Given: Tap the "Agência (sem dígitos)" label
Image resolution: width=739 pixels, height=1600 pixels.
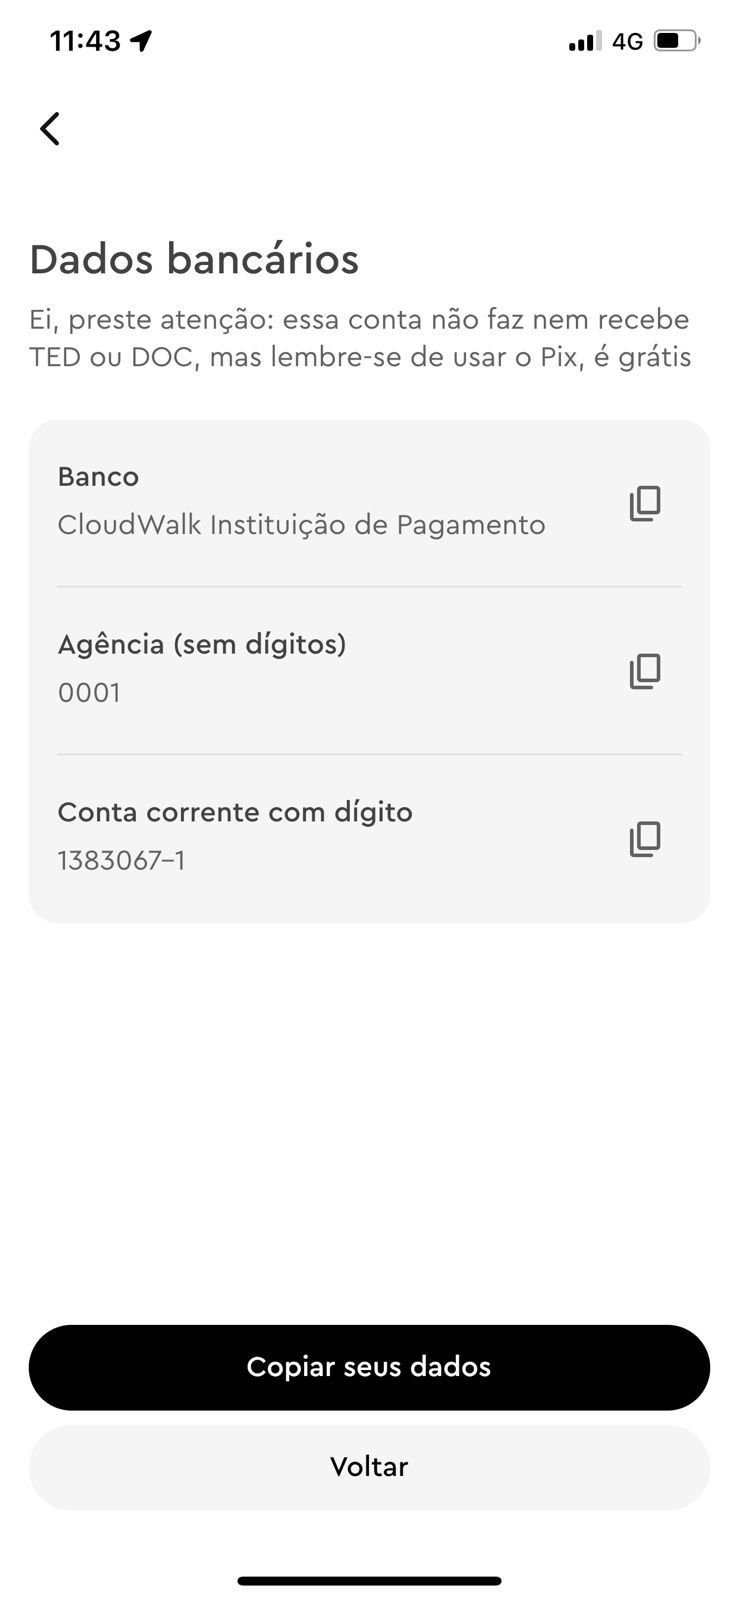Looking at the screenshot, I should (x=202, y=644).
